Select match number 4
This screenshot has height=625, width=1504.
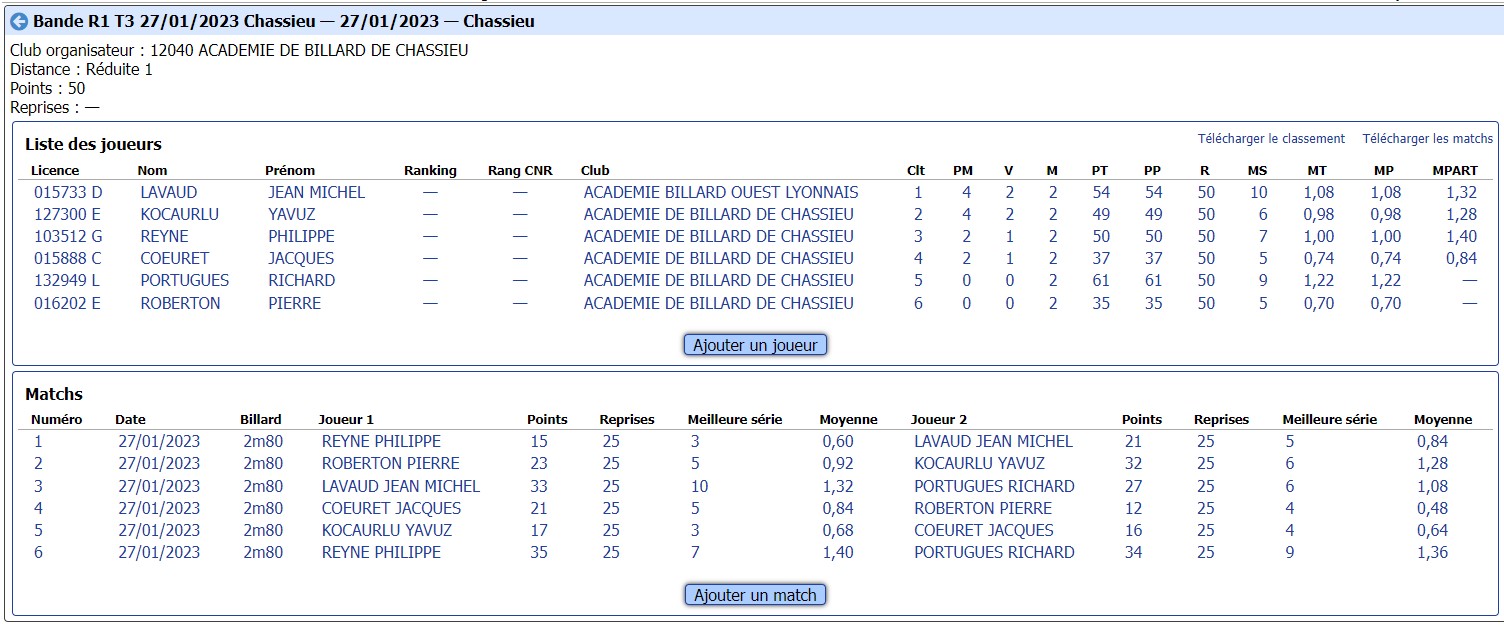[x=38, y=508]
